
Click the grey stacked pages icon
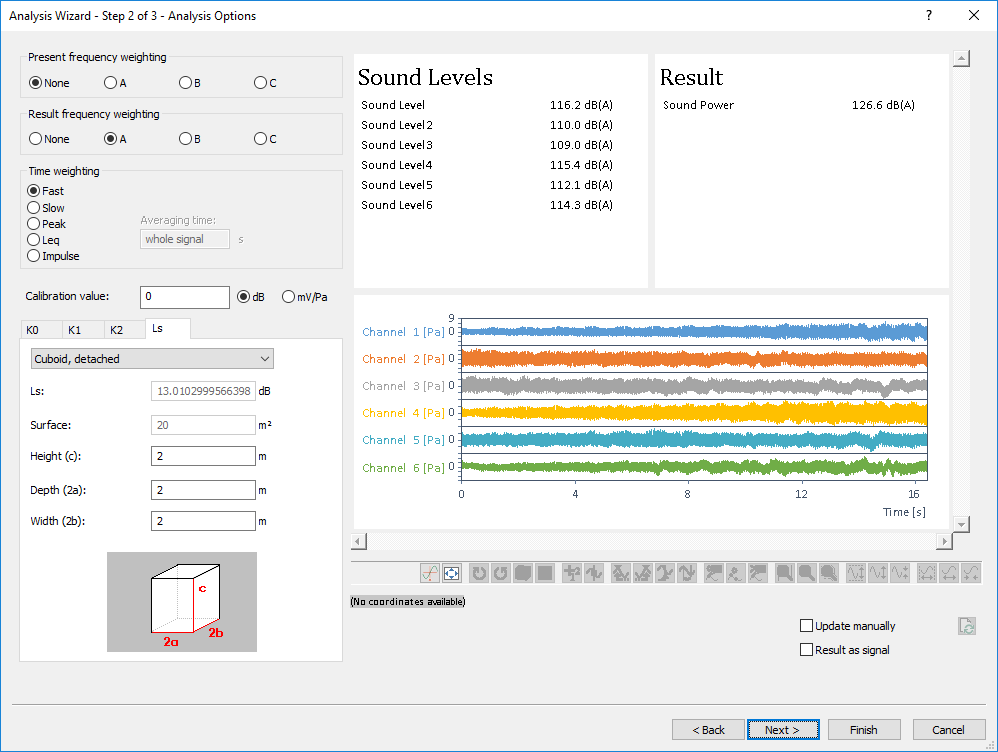(523, 573)
